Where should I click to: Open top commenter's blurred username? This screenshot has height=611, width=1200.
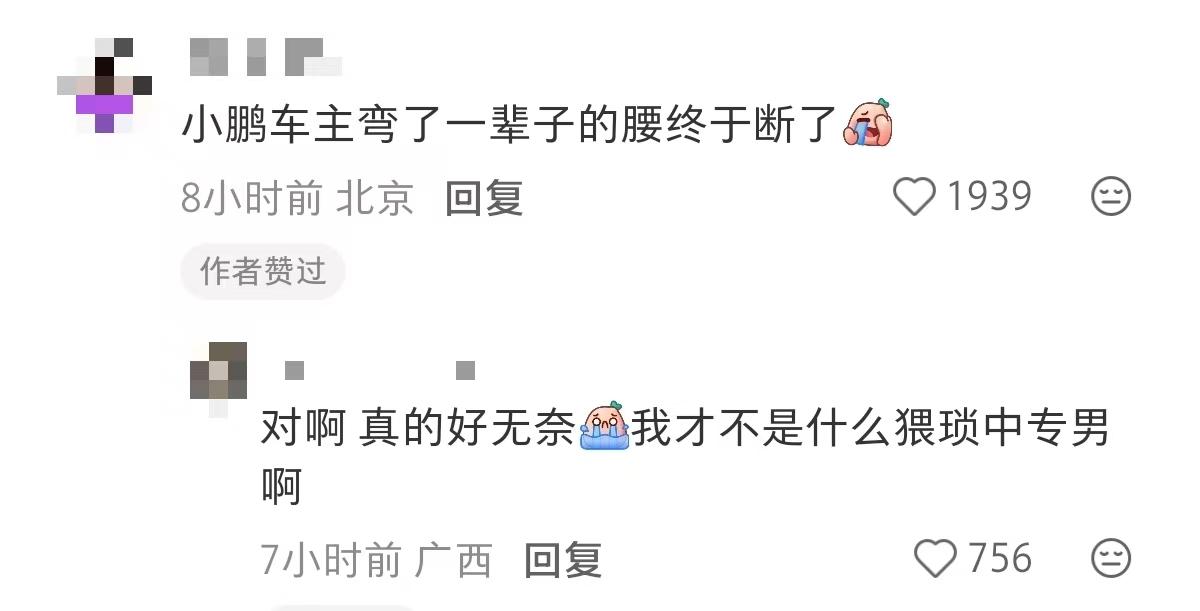[x=266, y=57]
